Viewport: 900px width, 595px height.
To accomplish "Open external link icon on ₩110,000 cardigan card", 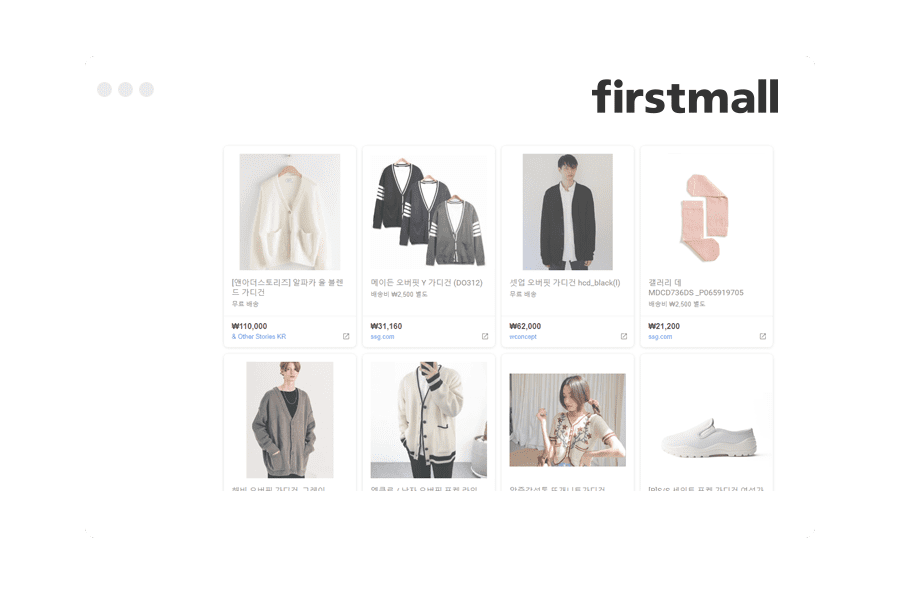I will pyautogui.click(x=346, y=336).
